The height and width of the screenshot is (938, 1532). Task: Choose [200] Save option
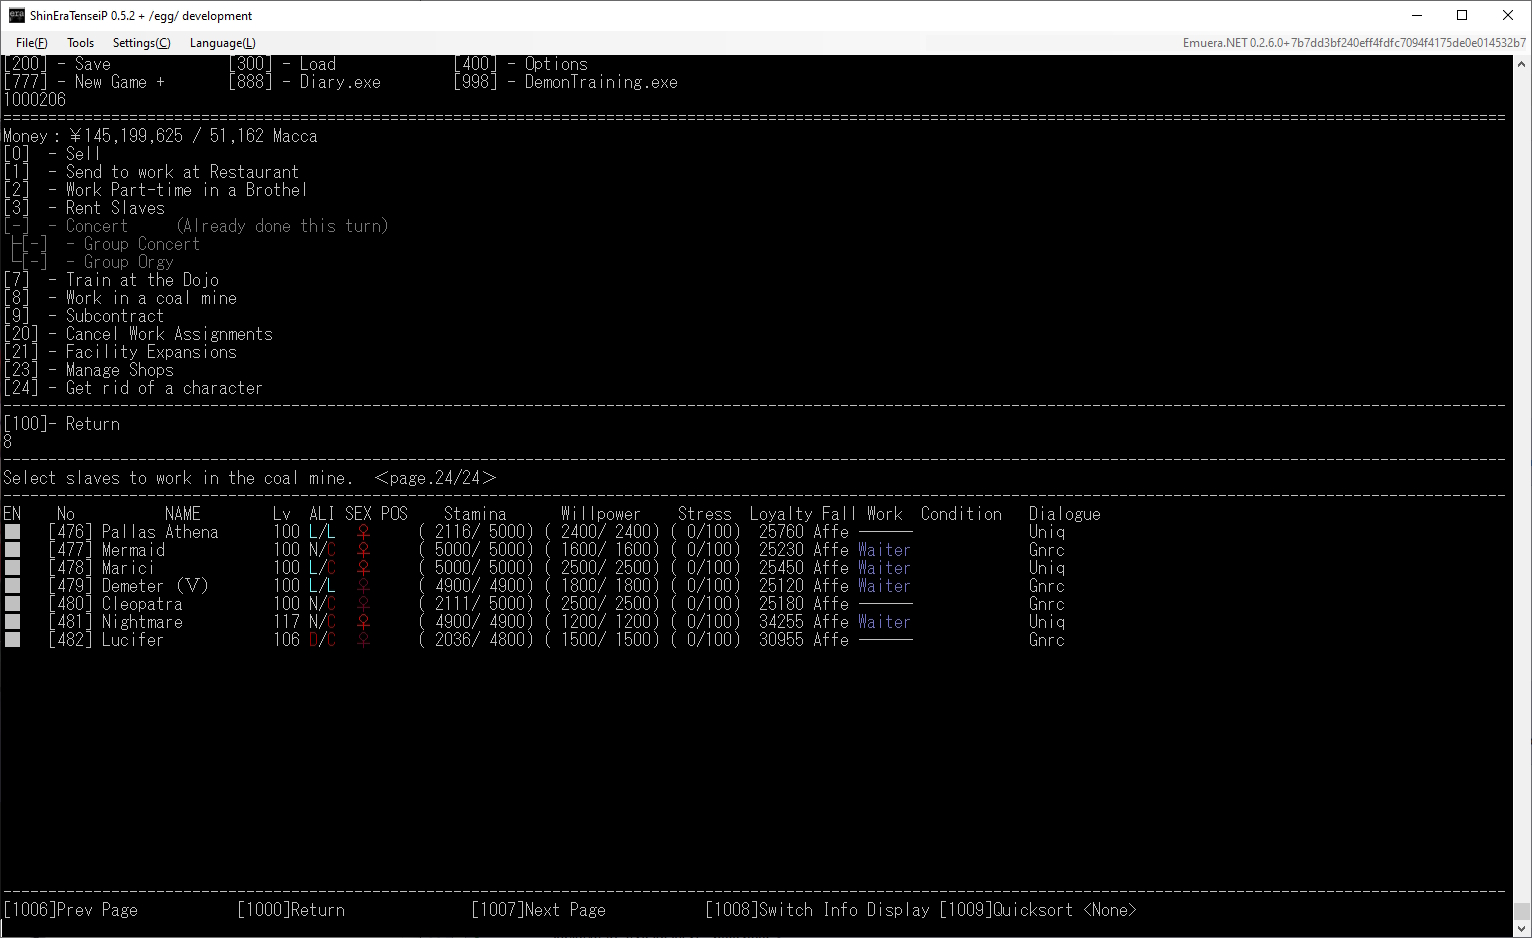click(57, 64)
